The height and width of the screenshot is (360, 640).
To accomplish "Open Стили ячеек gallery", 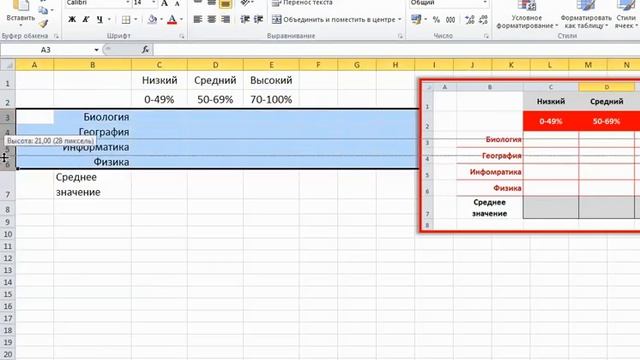I will click(x=626, y=15).
